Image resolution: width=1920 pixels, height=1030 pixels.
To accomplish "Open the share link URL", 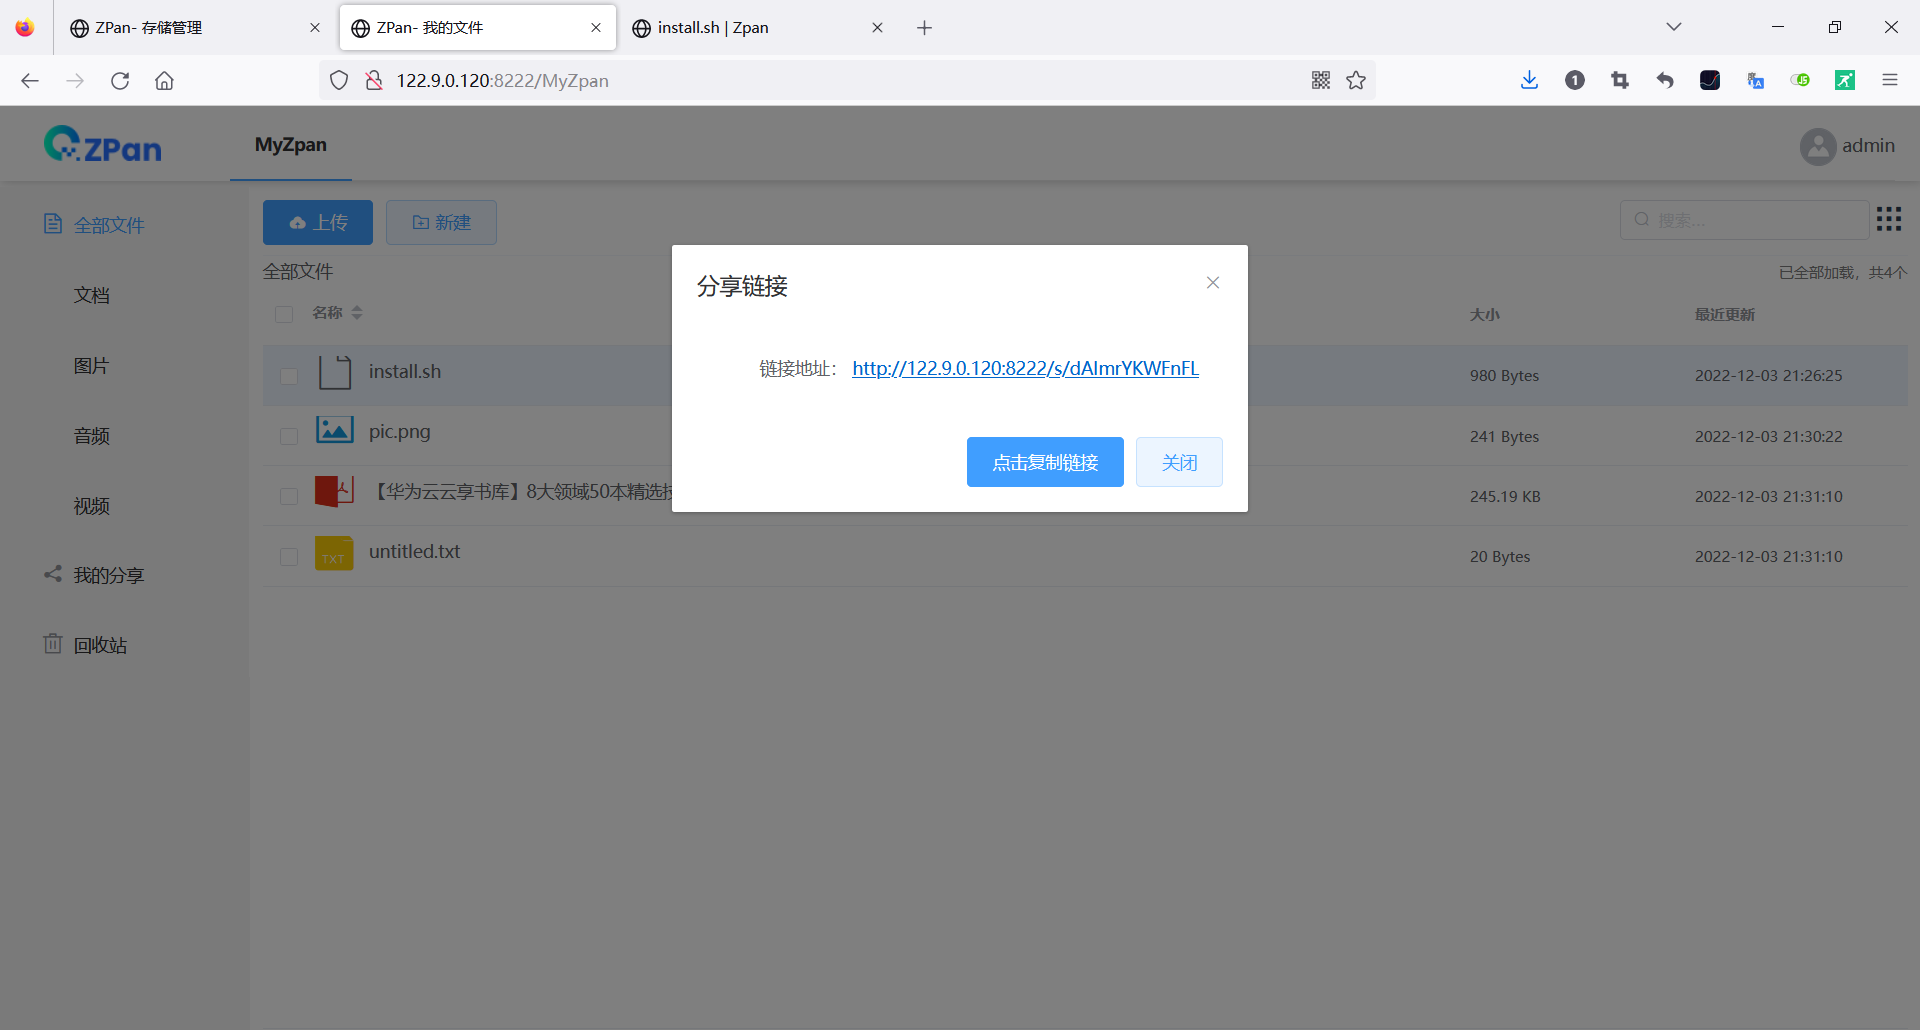I will point(1025,368).
